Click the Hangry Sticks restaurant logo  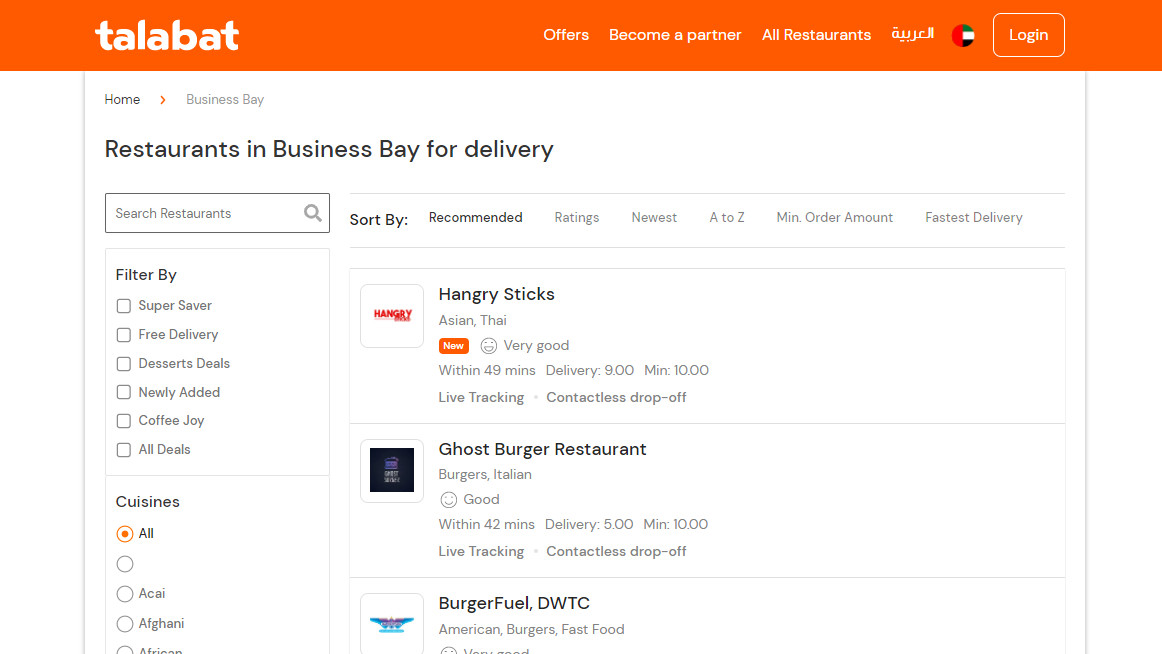click(x=391, y=315)
